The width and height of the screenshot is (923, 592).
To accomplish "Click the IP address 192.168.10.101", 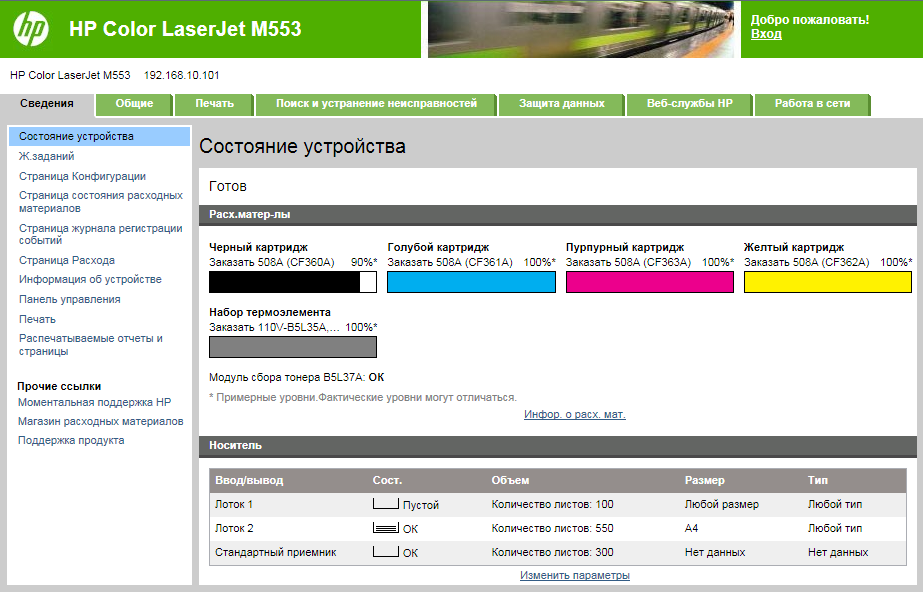I will (181, 75).
